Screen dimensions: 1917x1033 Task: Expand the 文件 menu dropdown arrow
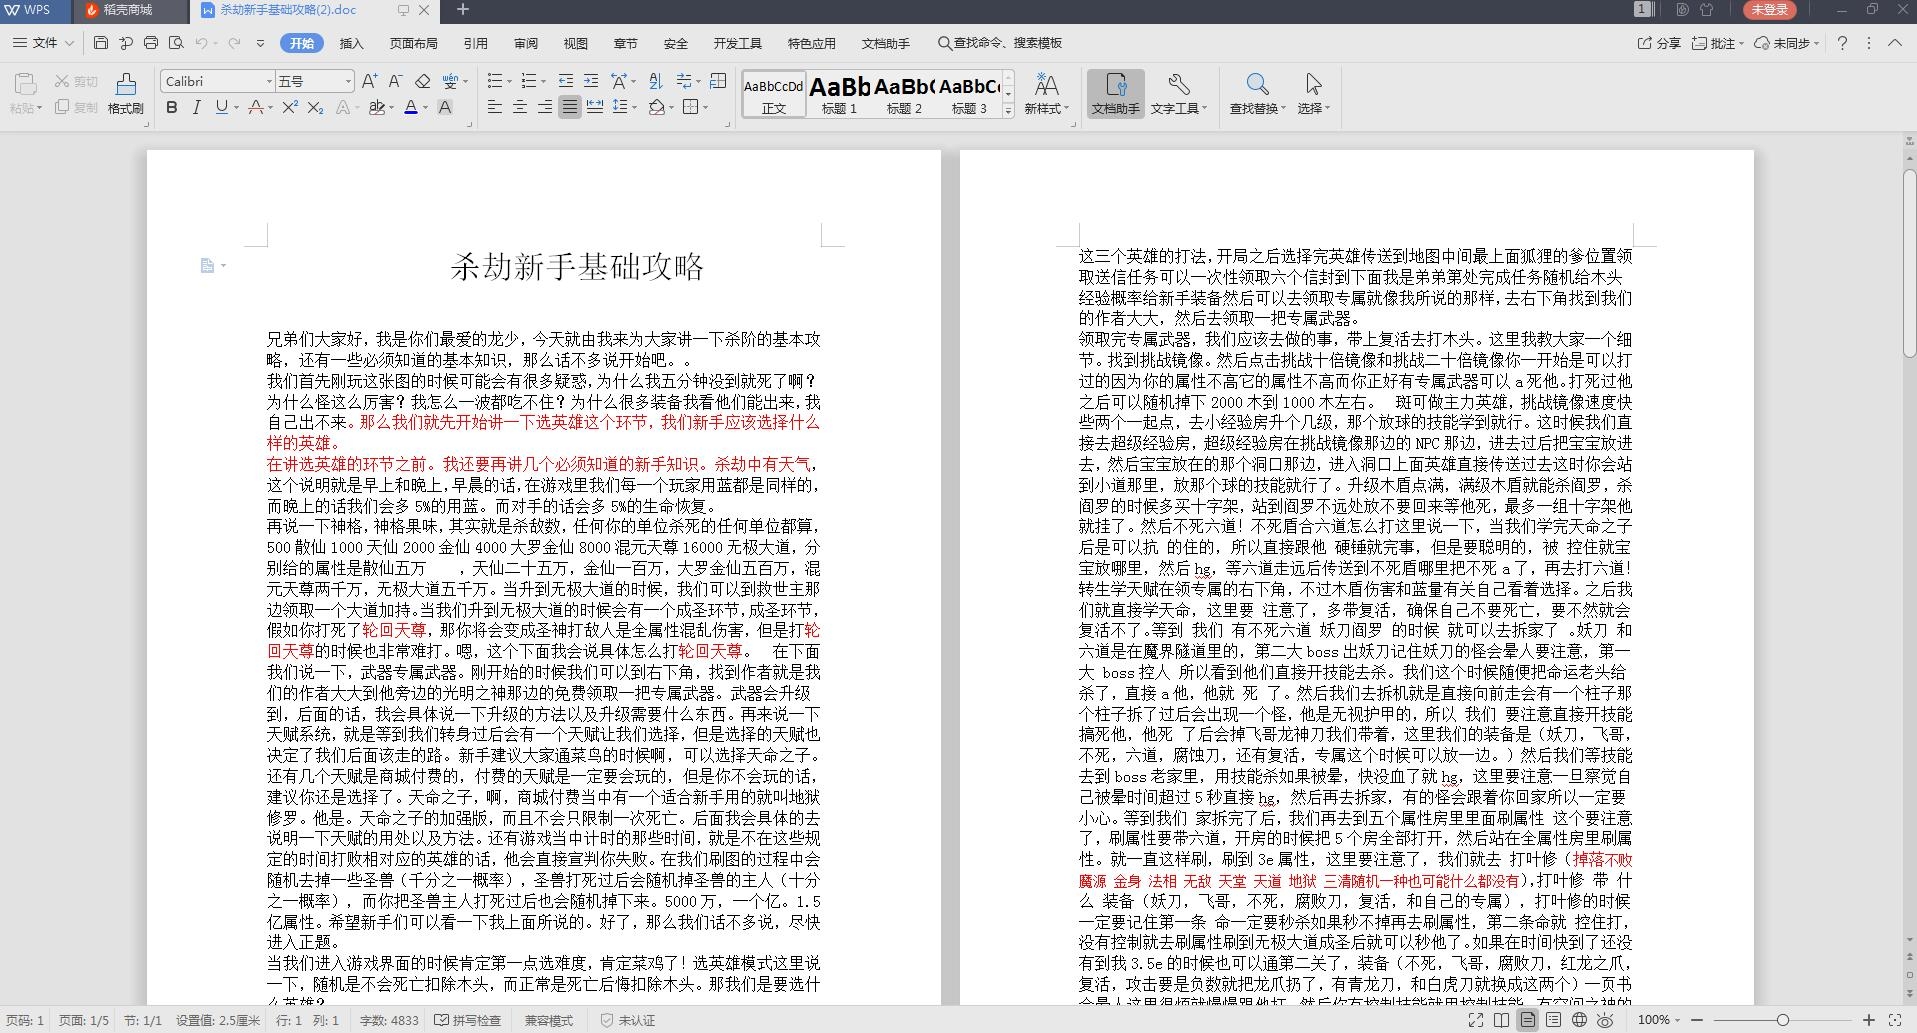[x=69, y=43]
